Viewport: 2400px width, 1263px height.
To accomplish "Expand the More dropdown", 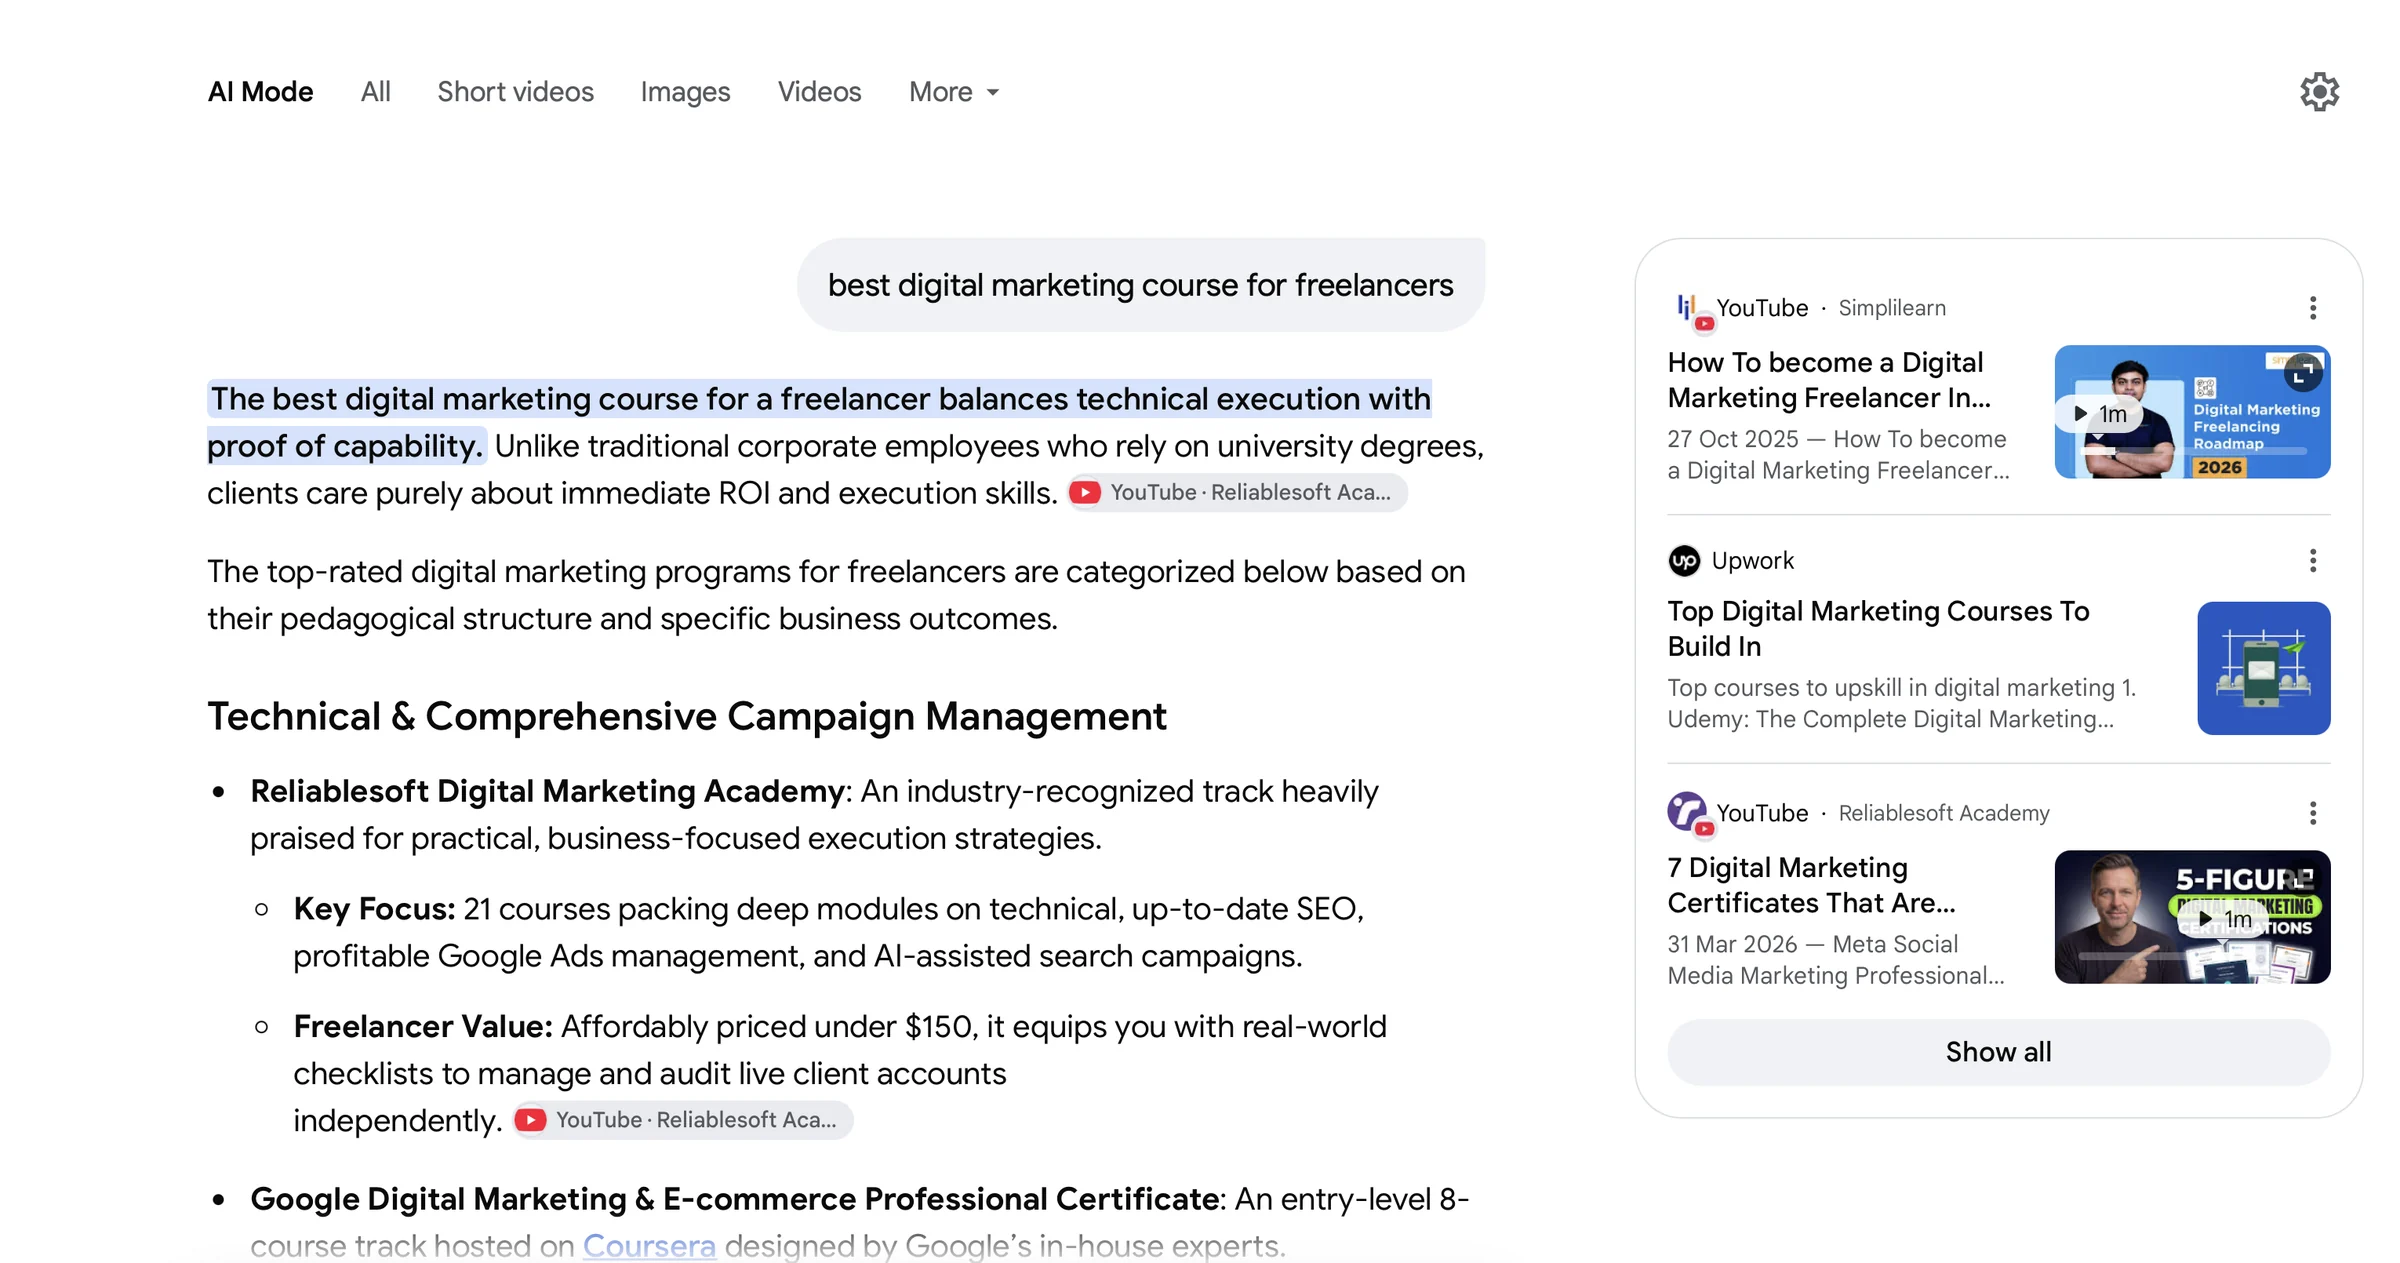I will [x=954, y=92].
